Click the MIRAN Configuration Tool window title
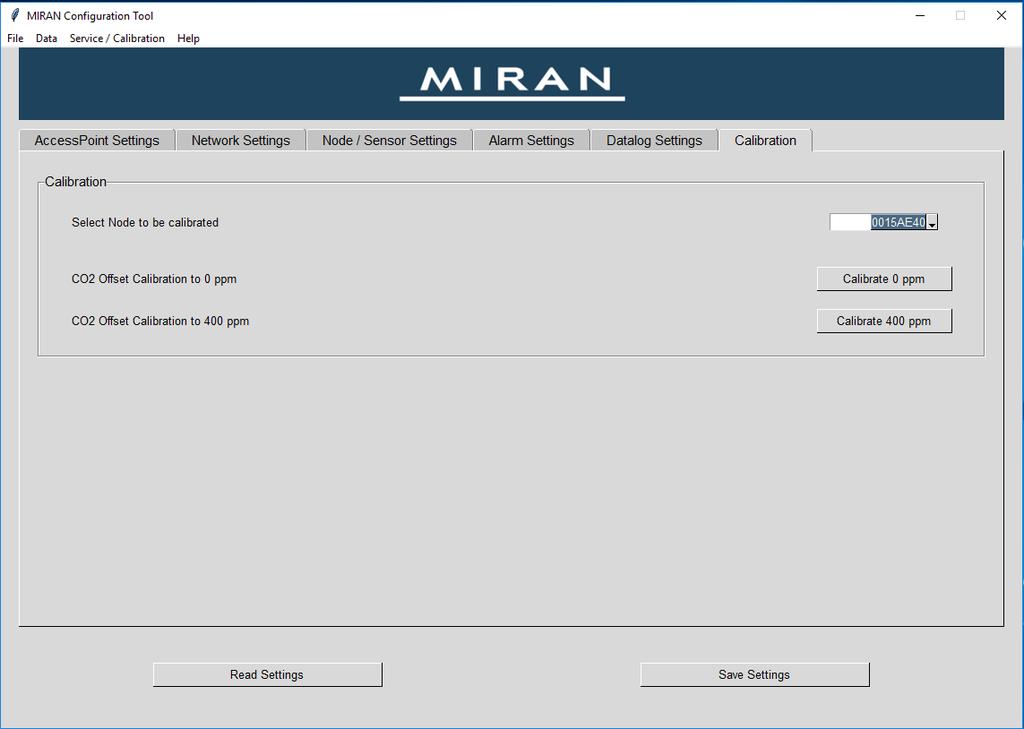1024x729 pixels. [x=90, y=16]
